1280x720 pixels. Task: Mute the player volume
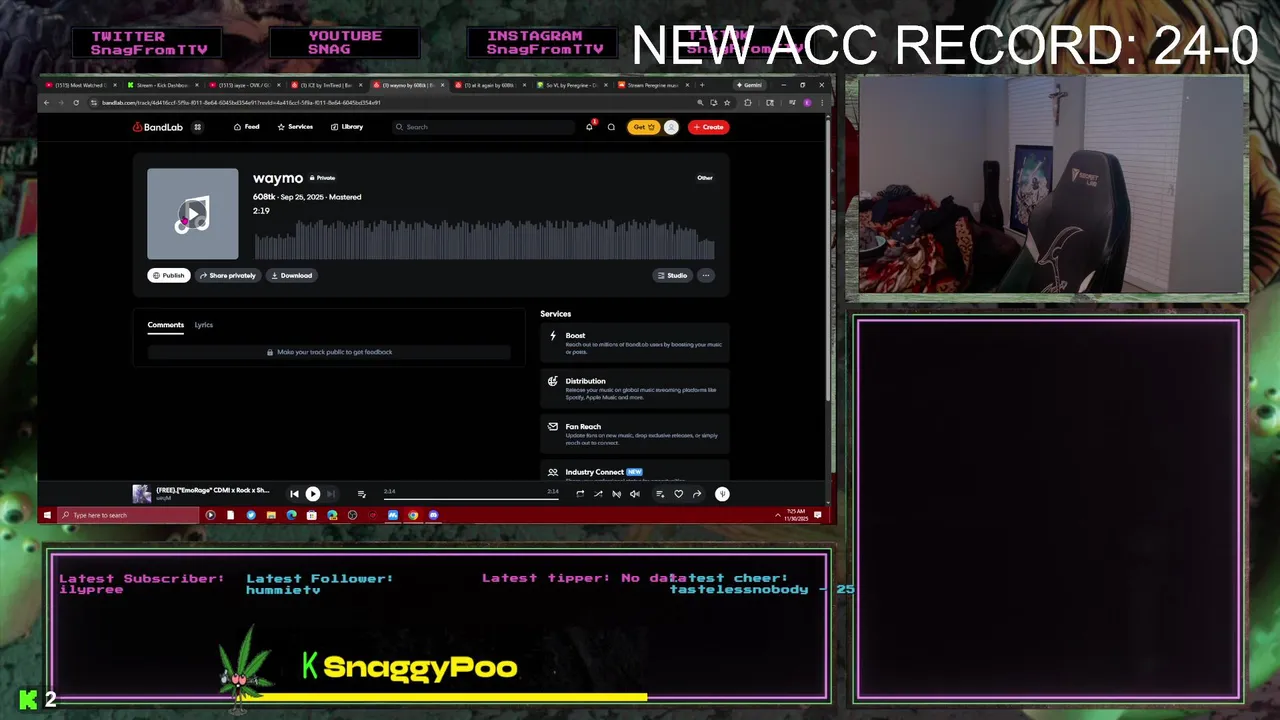(x=635, y=494)
